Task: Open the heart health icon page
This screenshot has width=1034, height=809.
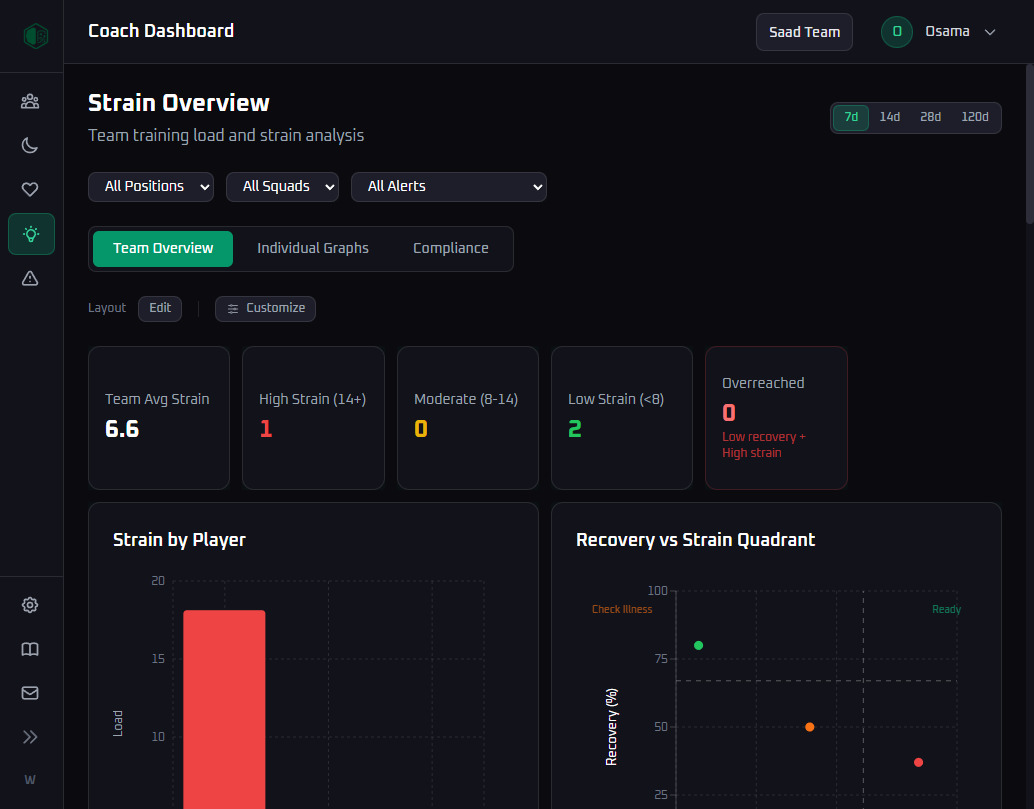Action: (30, 190)
